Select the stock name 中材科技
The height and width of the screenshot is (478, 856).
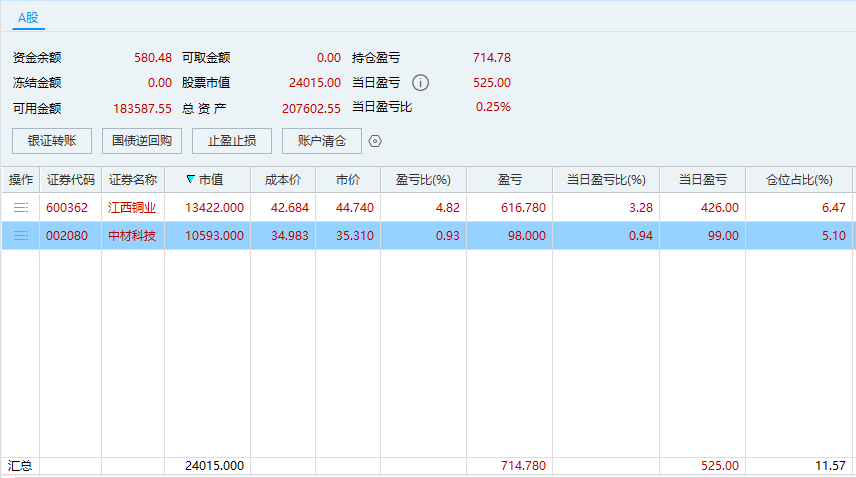click(x=132, y=236)
